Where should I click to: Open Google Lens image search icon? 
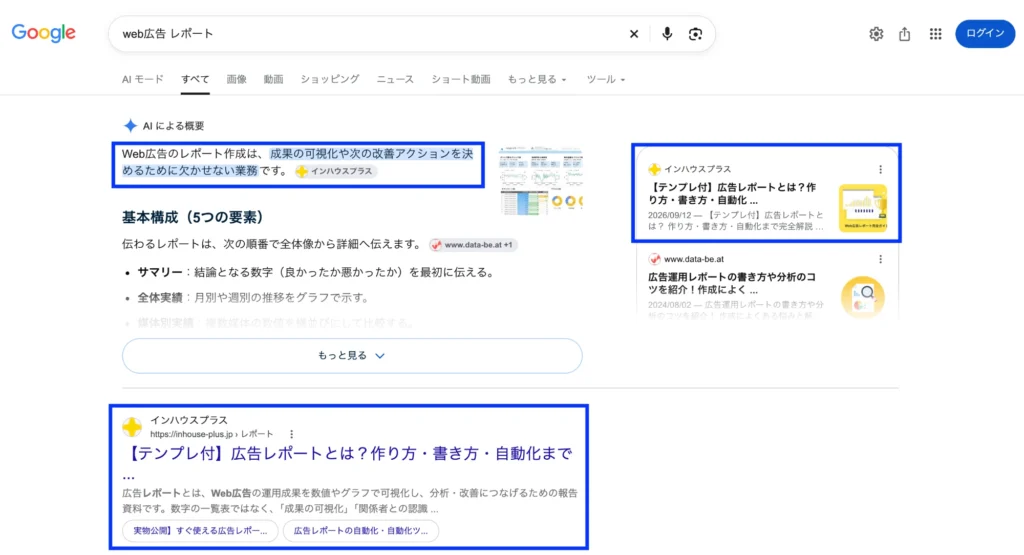click(696, 34)
